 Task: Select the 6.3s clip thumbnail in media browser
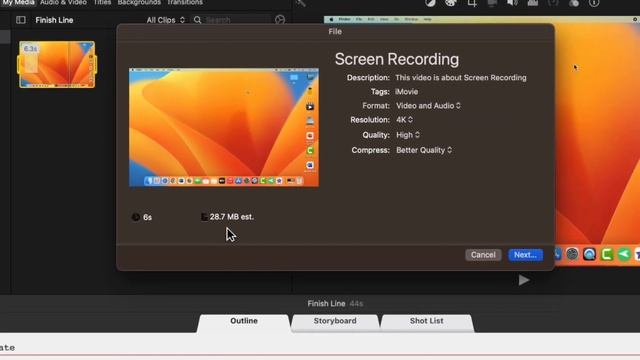[x=57, y=64]
